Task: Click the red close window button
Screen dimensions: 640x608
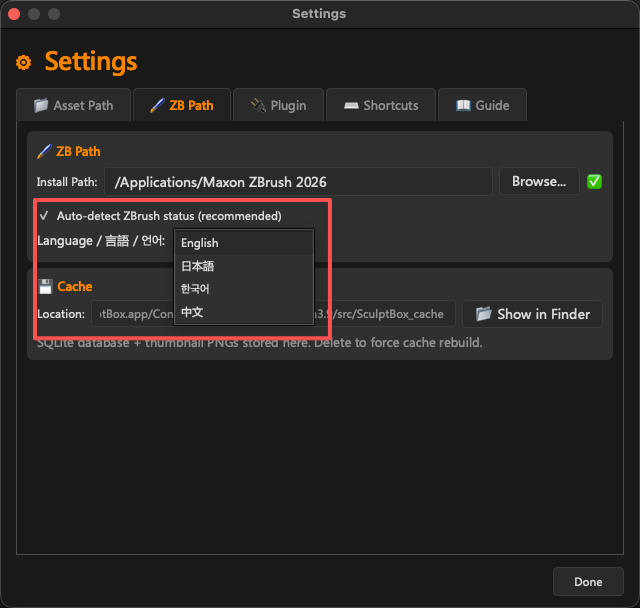Action: [x=14, y=14]
